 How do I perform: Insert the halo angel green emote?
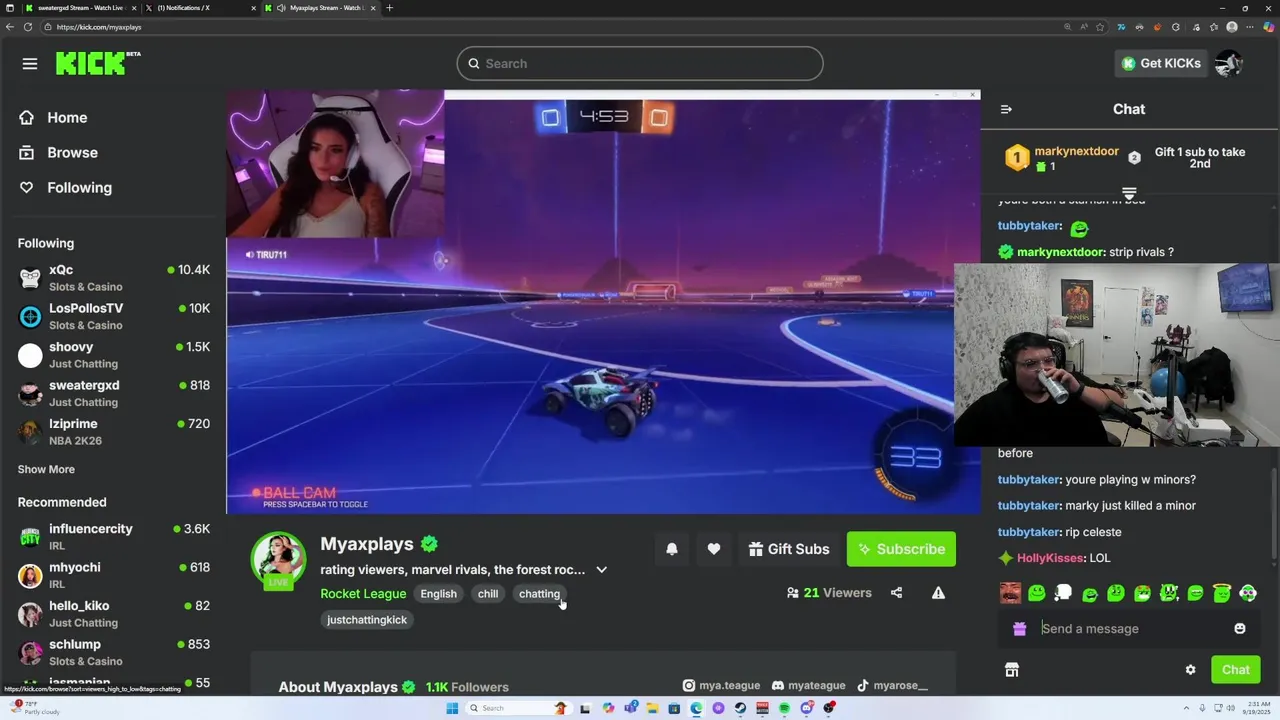pyautogui.click(x=1221, y=593)
